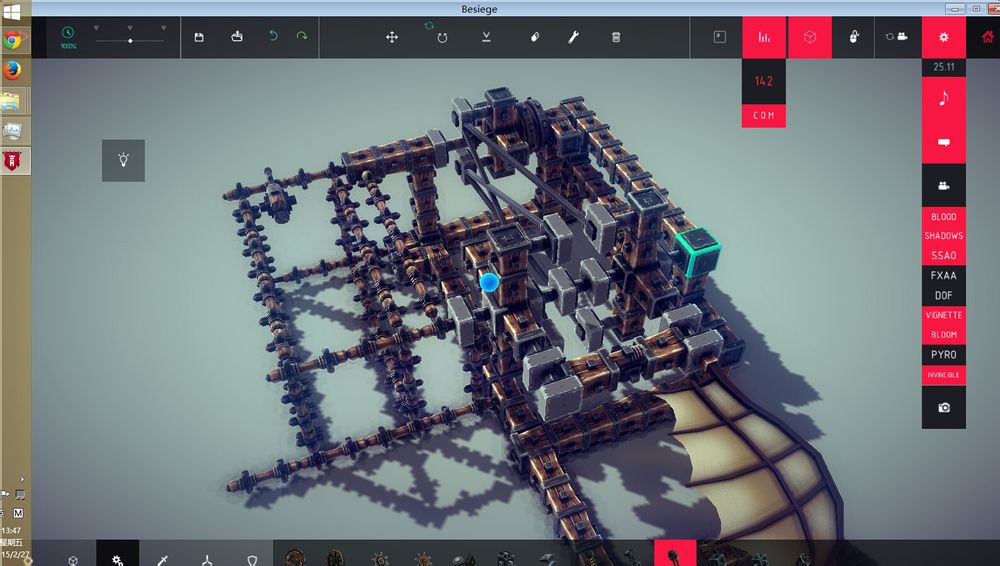This screenshot has height=566, width=1000.
Task: Open the settings gear menu
Action: click(x=944, y=37)
